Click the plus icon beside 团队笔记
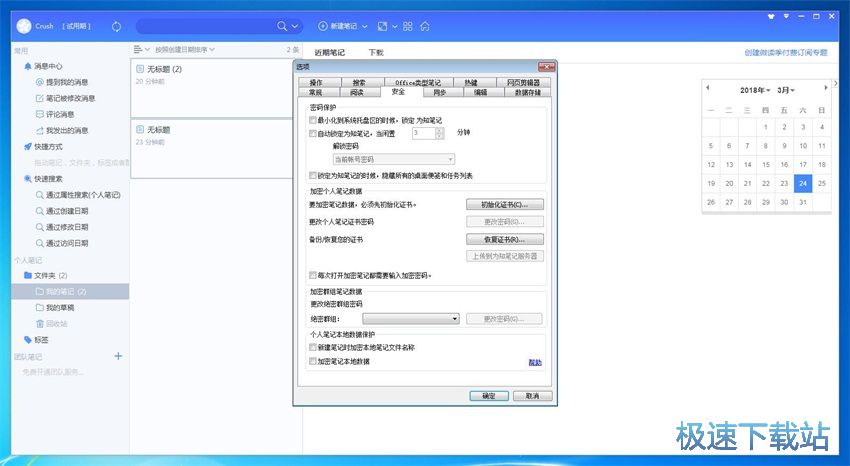The width and height of the screenshot is (850, 466). [118, 356]
